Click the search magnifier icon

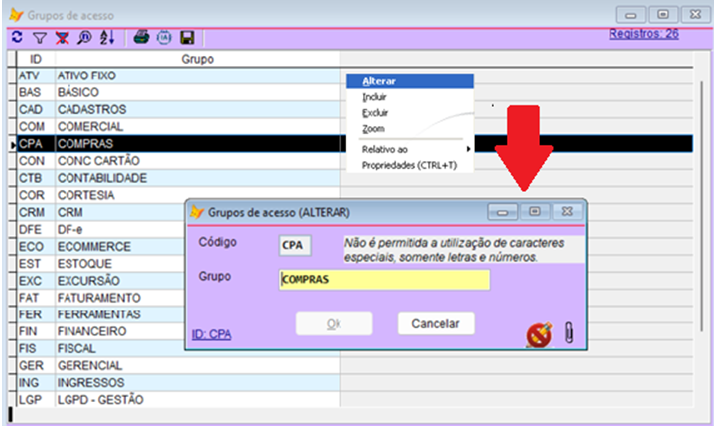click(x=84, y=37)
